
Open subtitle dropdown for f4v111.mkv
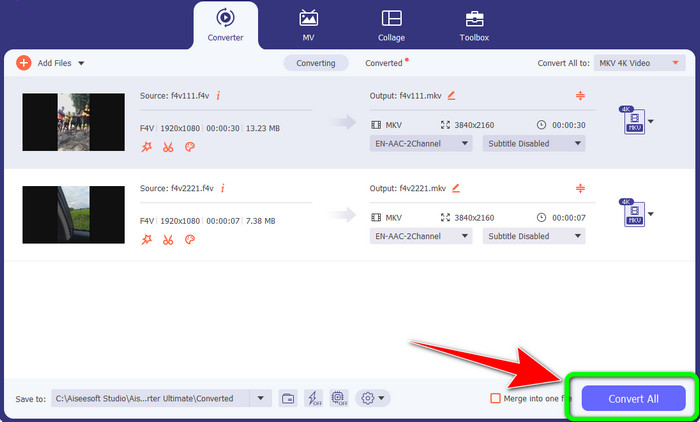pyautogui.click(x=534, y=143)
